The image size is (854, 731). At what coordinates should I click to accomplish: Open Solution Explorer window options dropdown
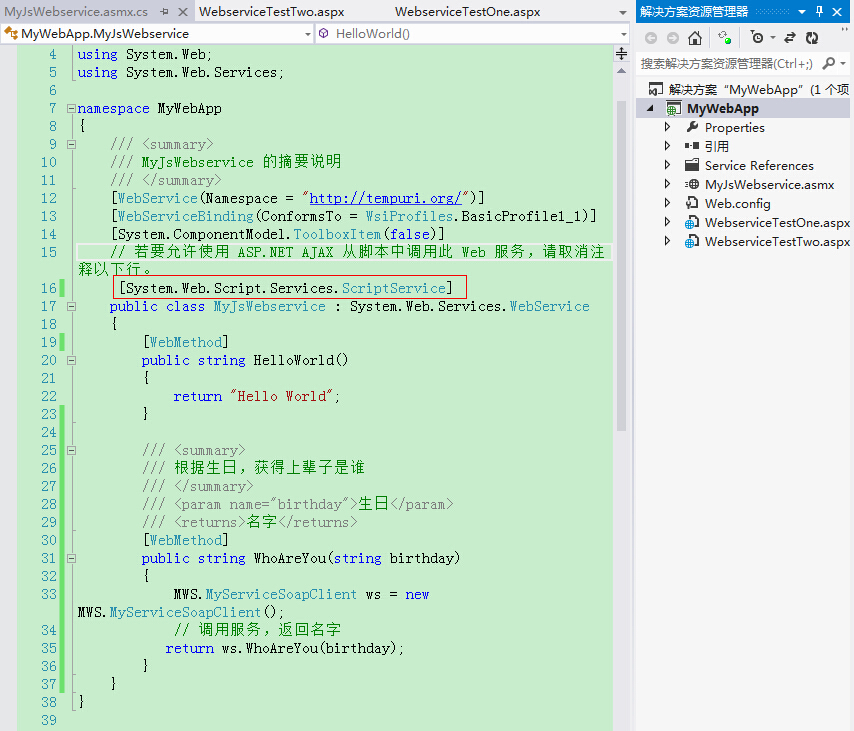[802, 11]
